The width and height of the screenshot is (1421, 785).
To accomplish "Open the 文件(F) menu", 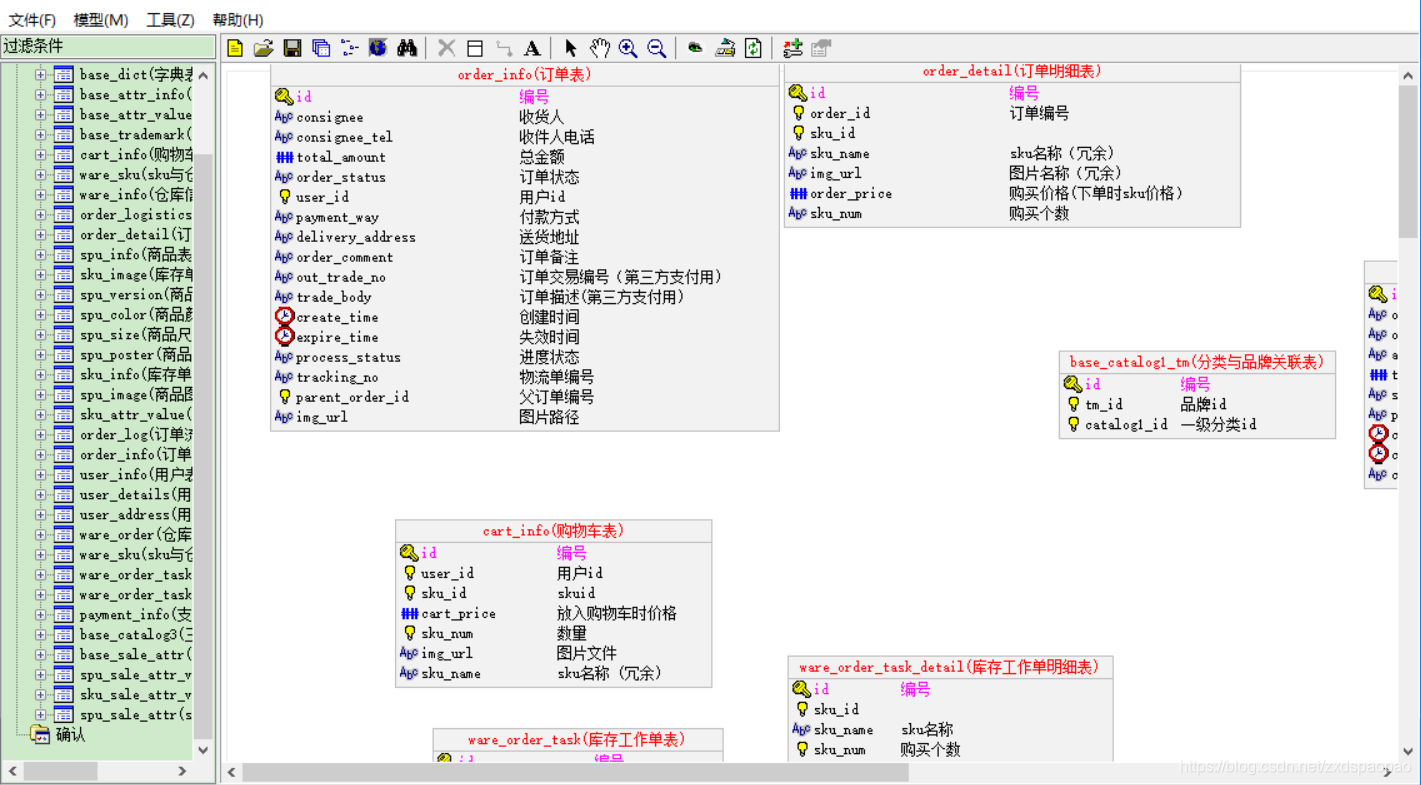I will tap(33, 20).
